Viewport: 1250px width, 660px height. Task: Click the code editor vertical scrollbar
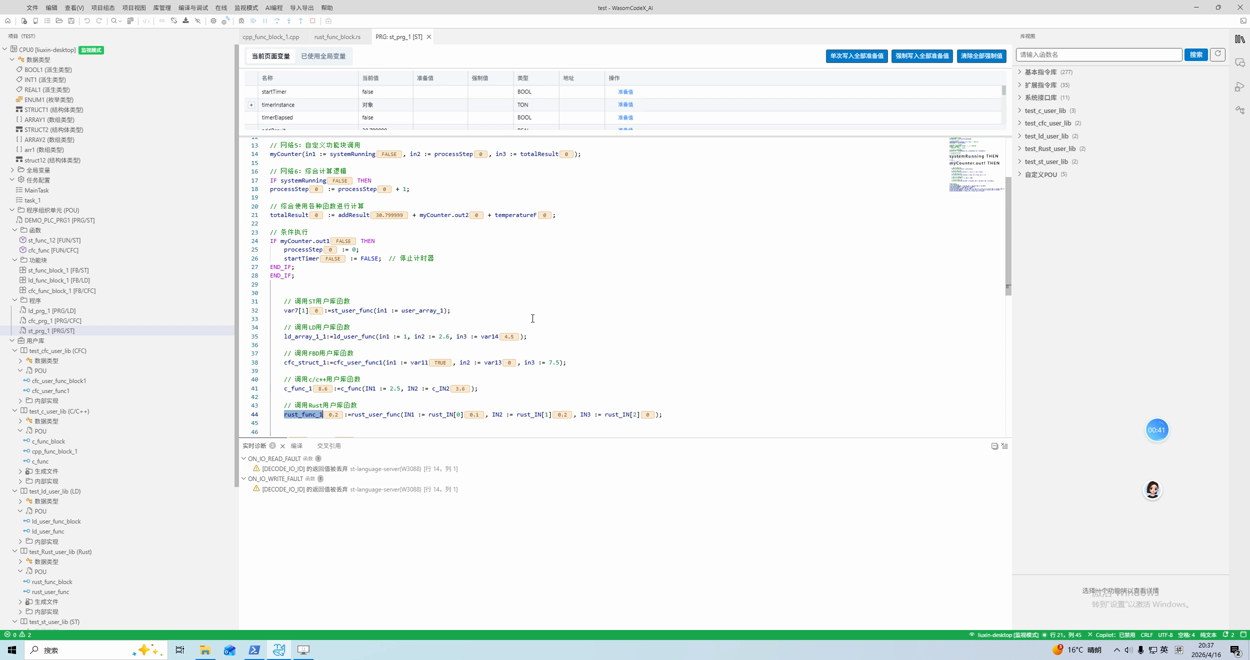(1008, 236)
